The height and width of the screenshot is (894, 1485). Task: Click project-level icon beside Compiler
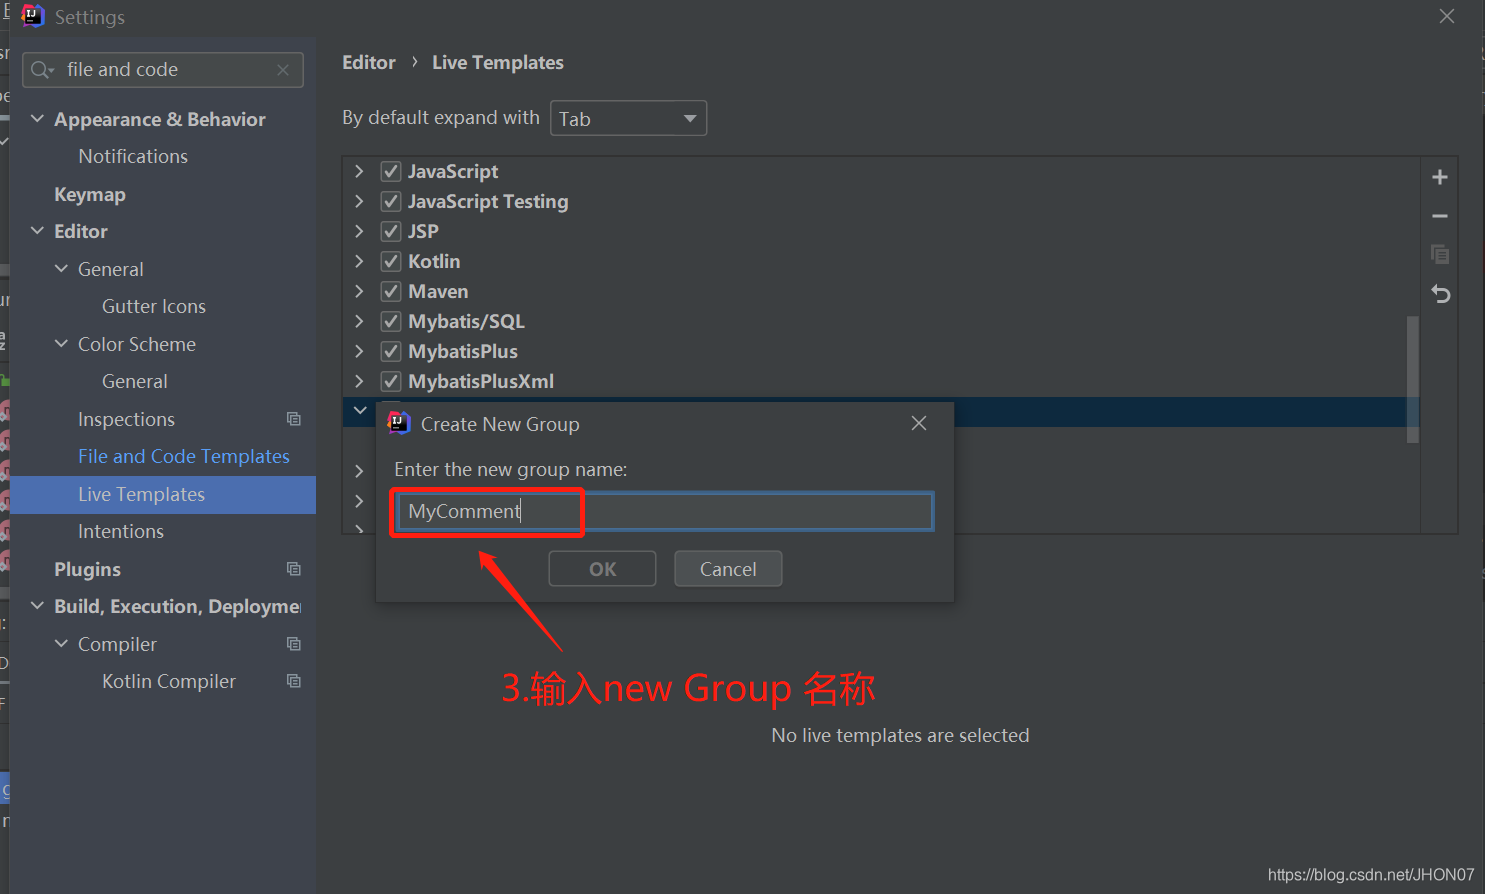pos(294,644)
